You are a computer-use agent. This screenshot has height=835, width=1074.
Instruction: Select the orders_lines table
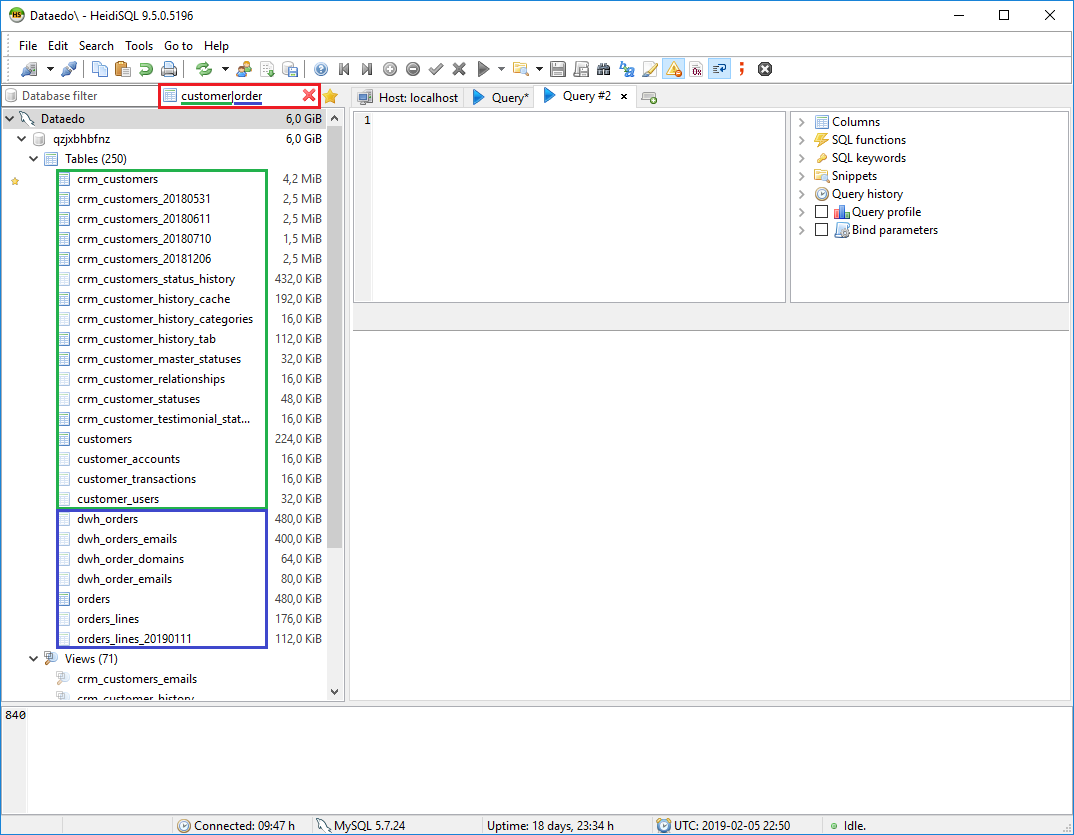point(108,619)
